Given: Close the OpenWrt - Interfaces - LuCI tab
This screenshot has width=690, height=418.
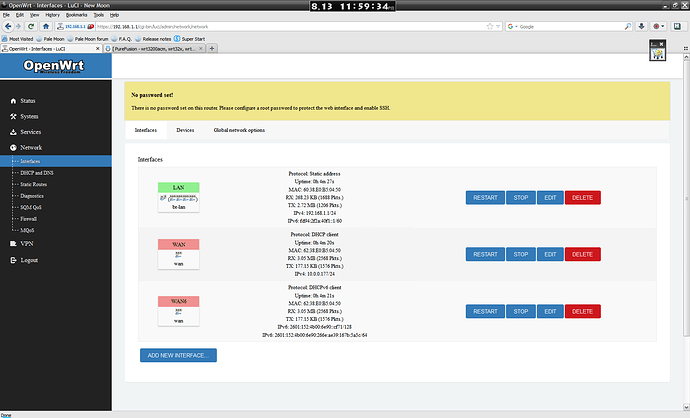Looking at the screenshot, I should pyautogui.click(x=98, y=48).
